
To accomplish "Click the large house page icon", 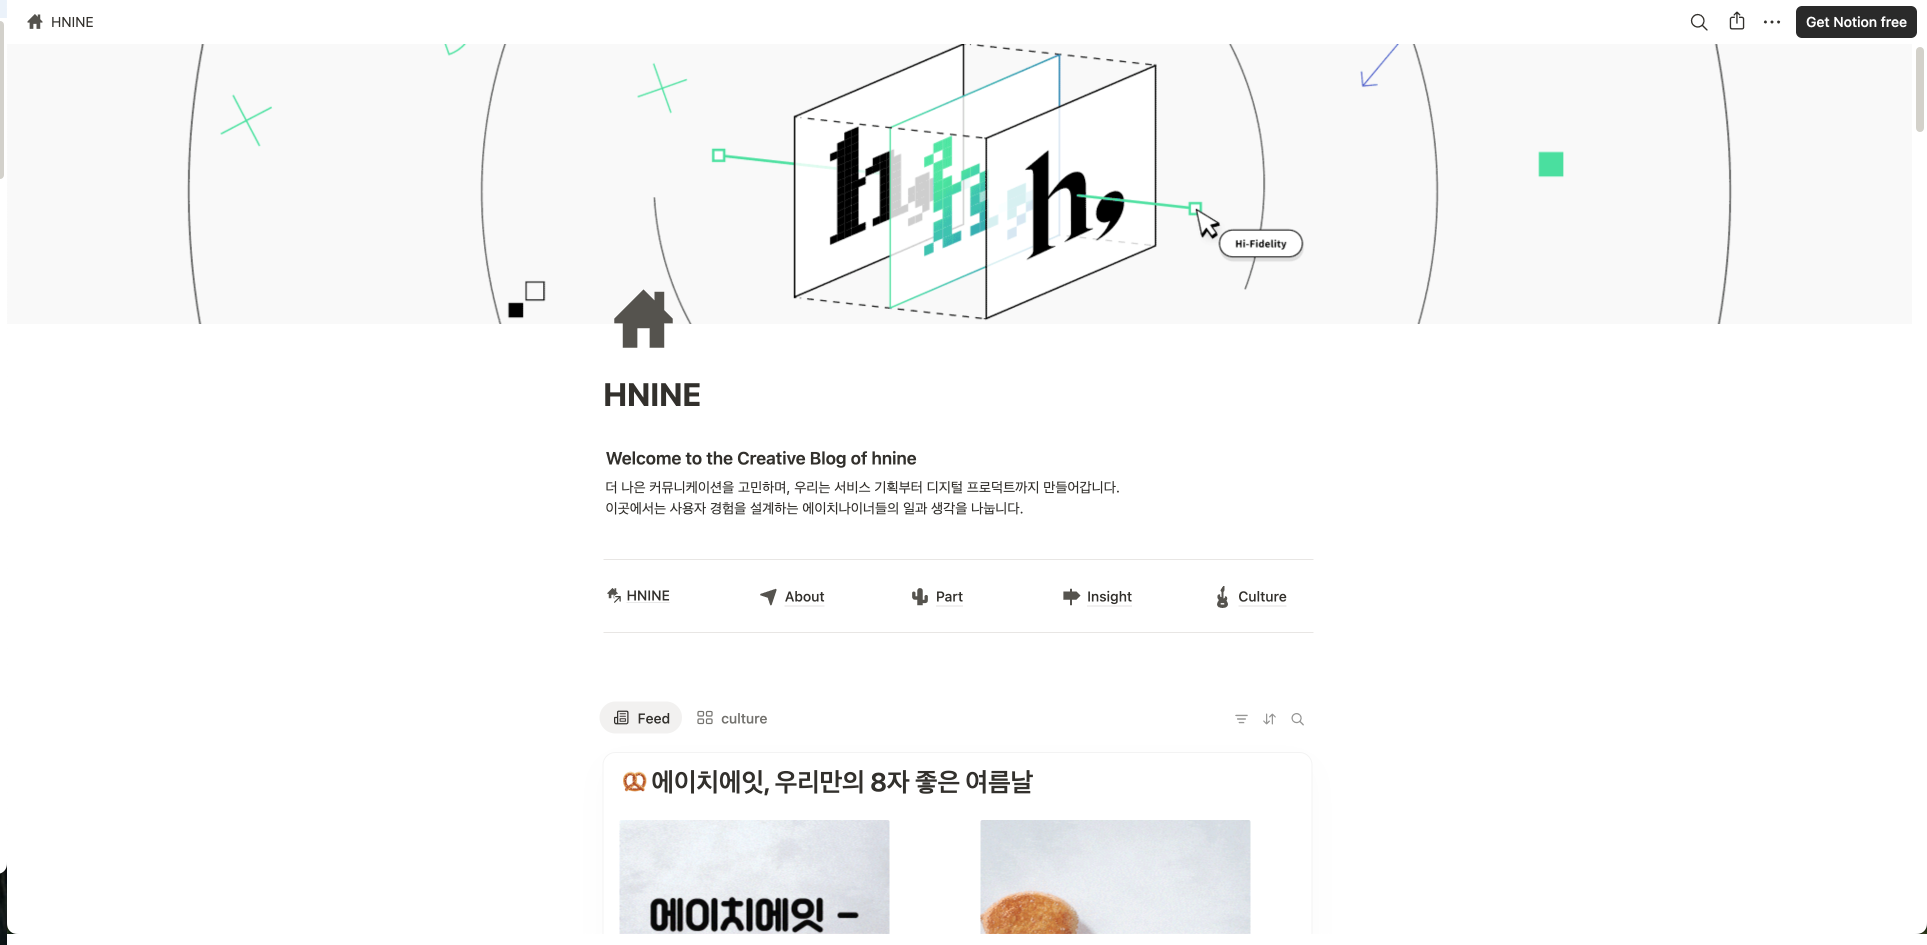I will [643, 319].
